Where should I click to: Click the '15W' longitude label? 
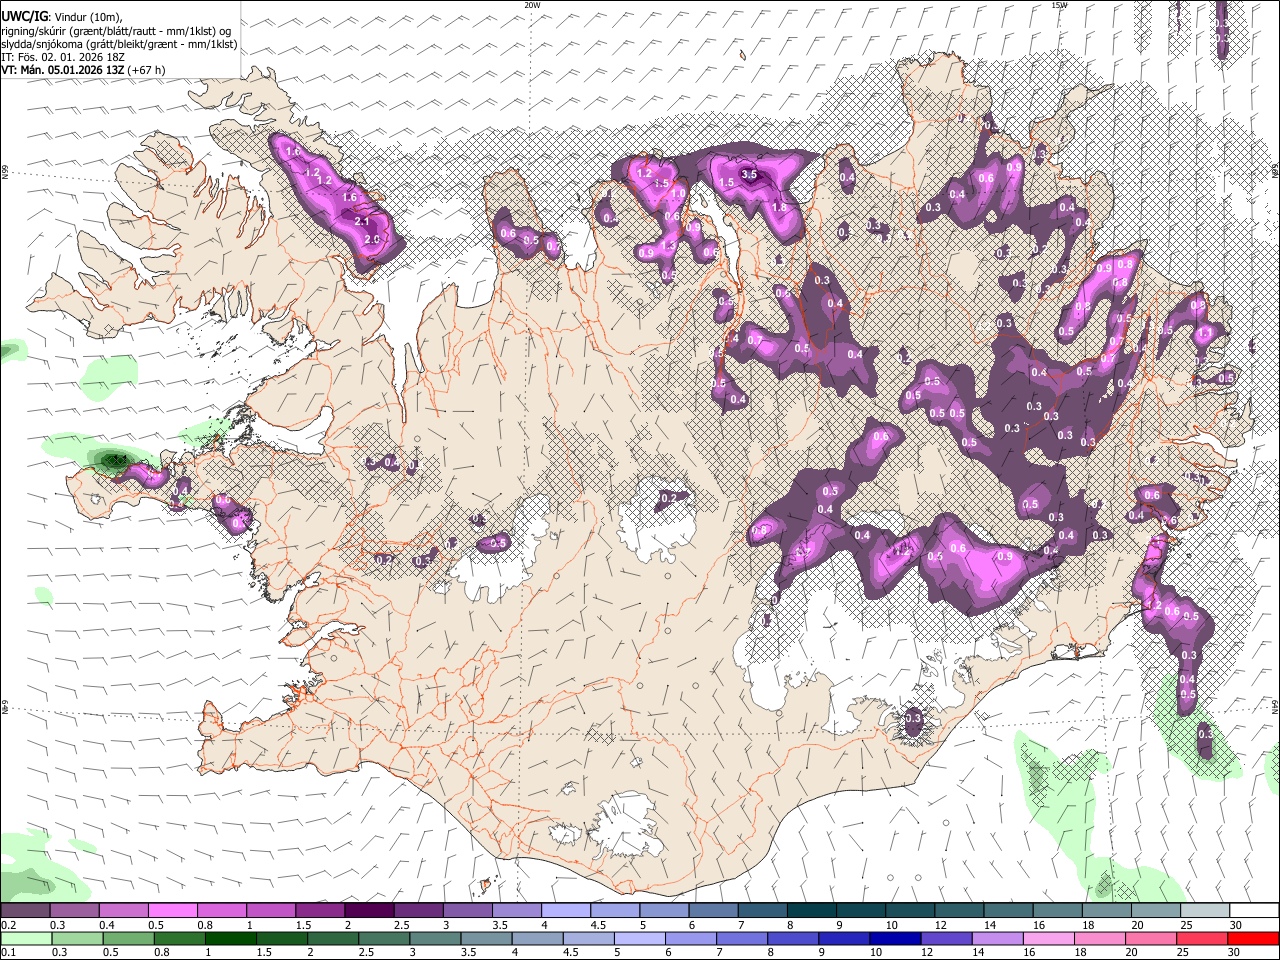[1059, 5]
